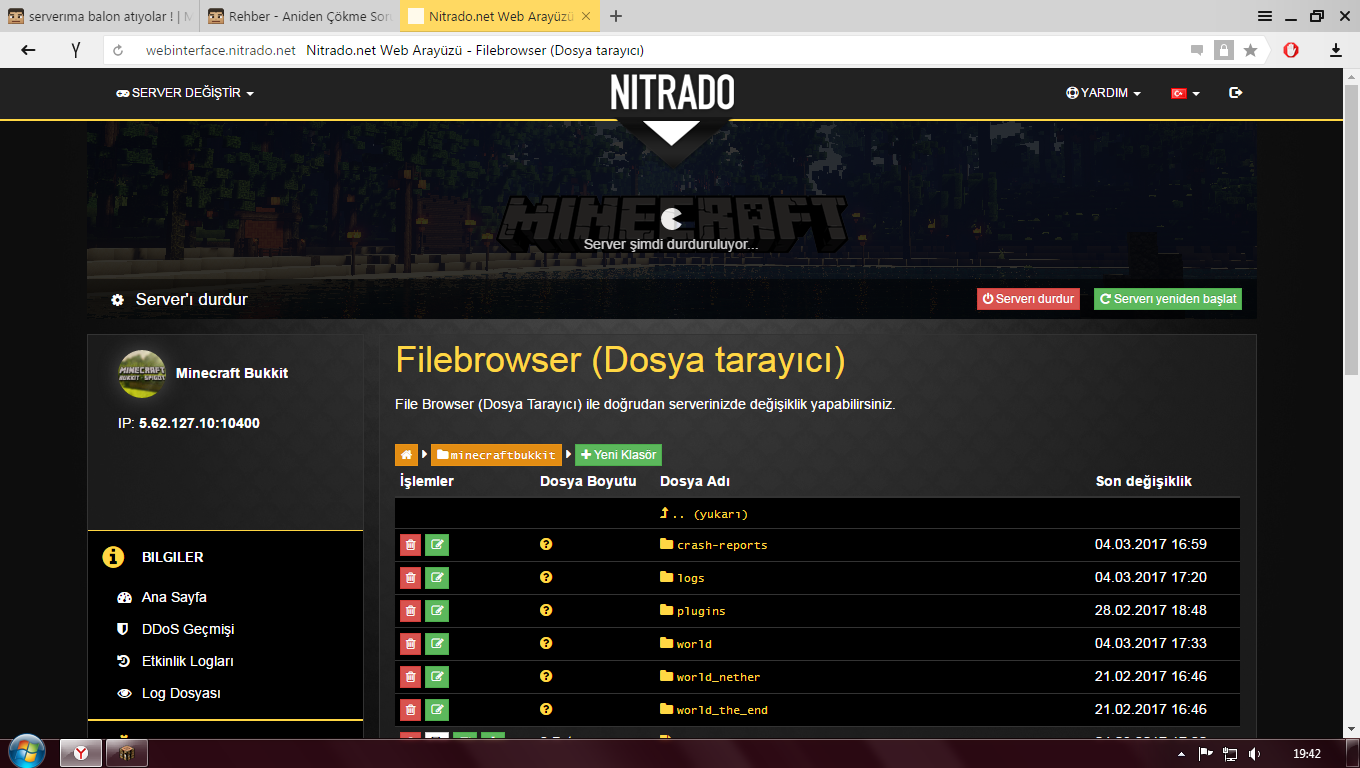This screenshot has width=1360, height=768.
Task: Click the green edit icon in the plugins row
Action: click(x=437, y=611)
